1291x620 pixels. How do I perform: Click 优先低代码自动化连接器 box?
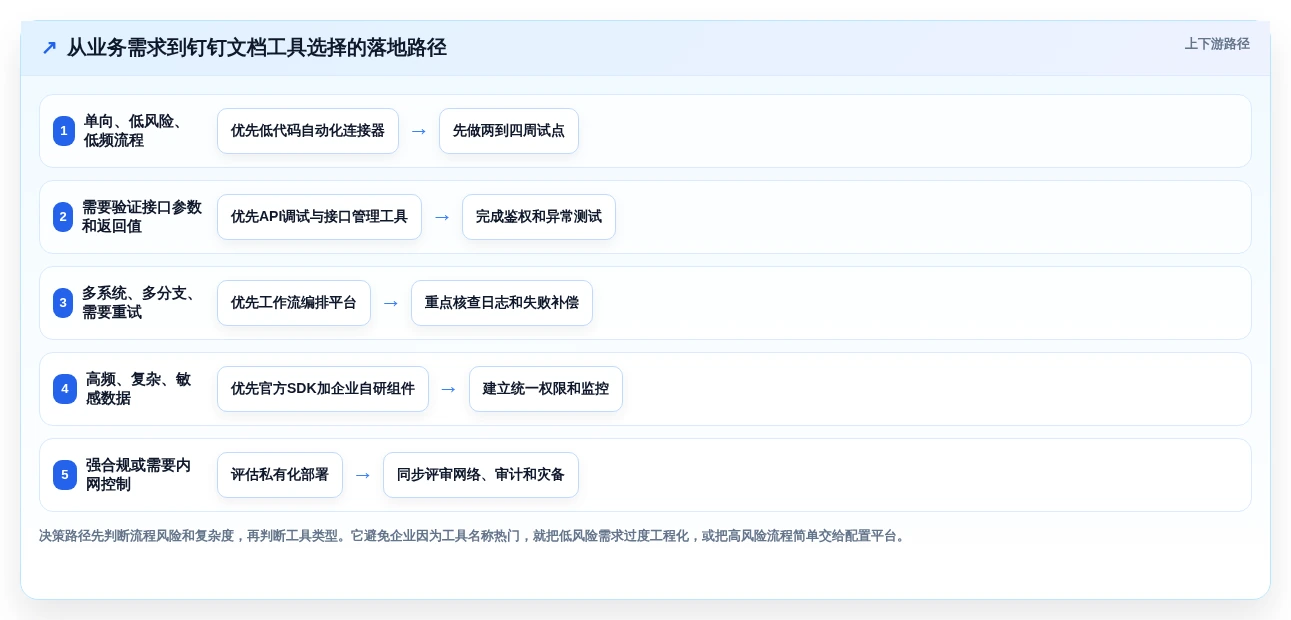[308, 131]
